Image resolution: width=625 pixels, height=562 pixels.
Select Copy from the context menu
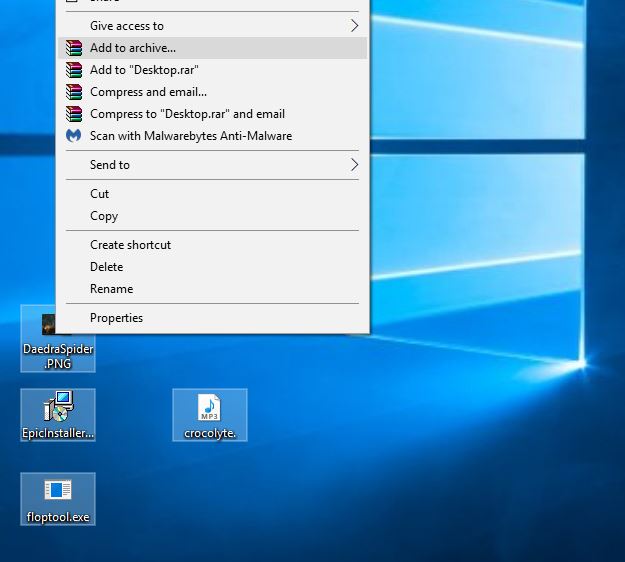tap(104, 216)
